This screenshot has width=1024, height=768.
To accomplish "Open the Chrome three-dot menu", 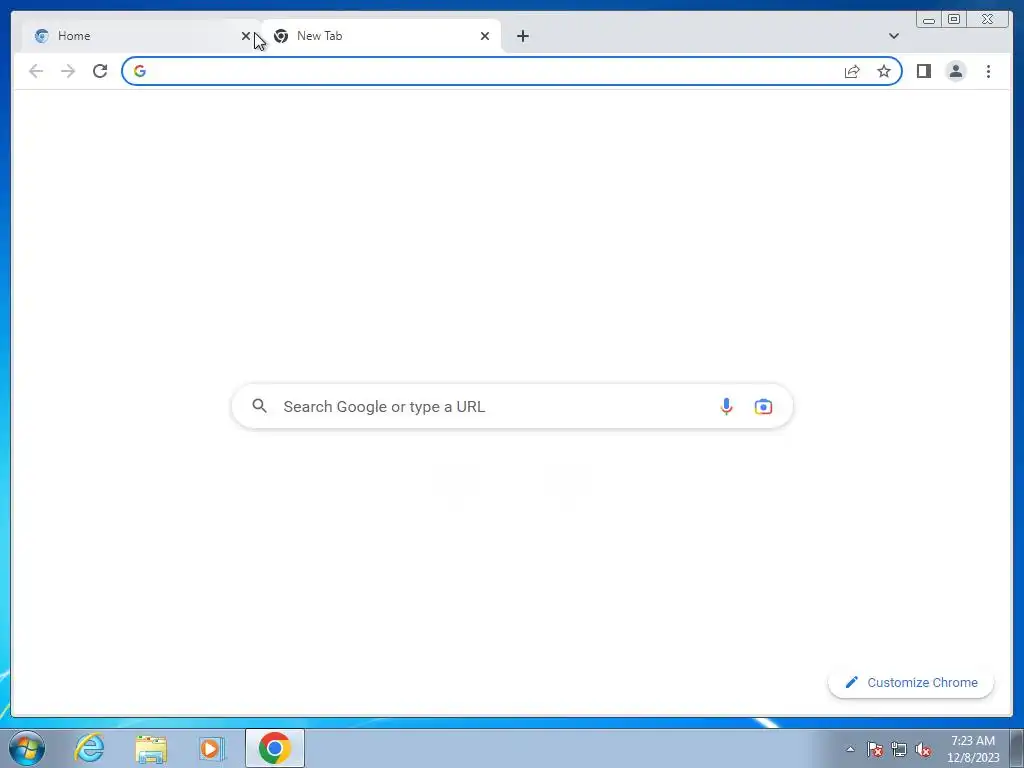I will click(988, 71).
